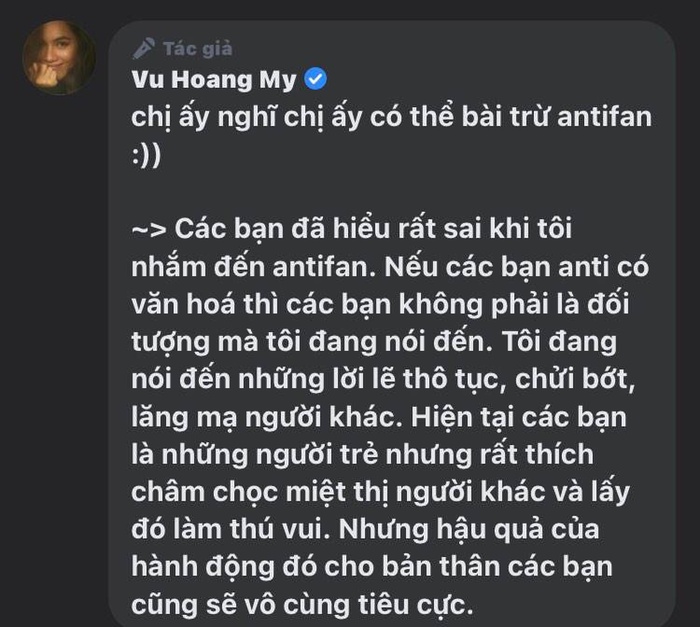This screenshot has height=627, width=700.
Task: Click the phrase "là những người trẻ"
Action: [x=255, y=455]
